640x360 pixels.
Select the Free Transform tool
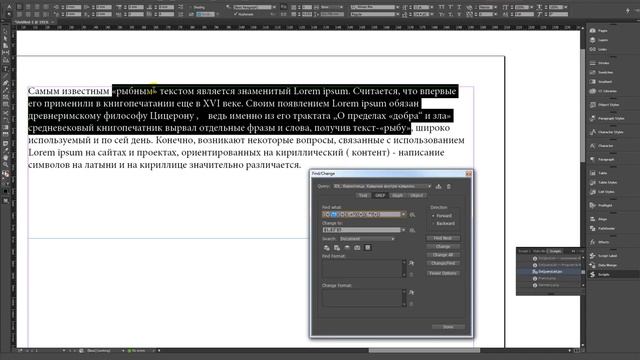(x=5, y=120)
